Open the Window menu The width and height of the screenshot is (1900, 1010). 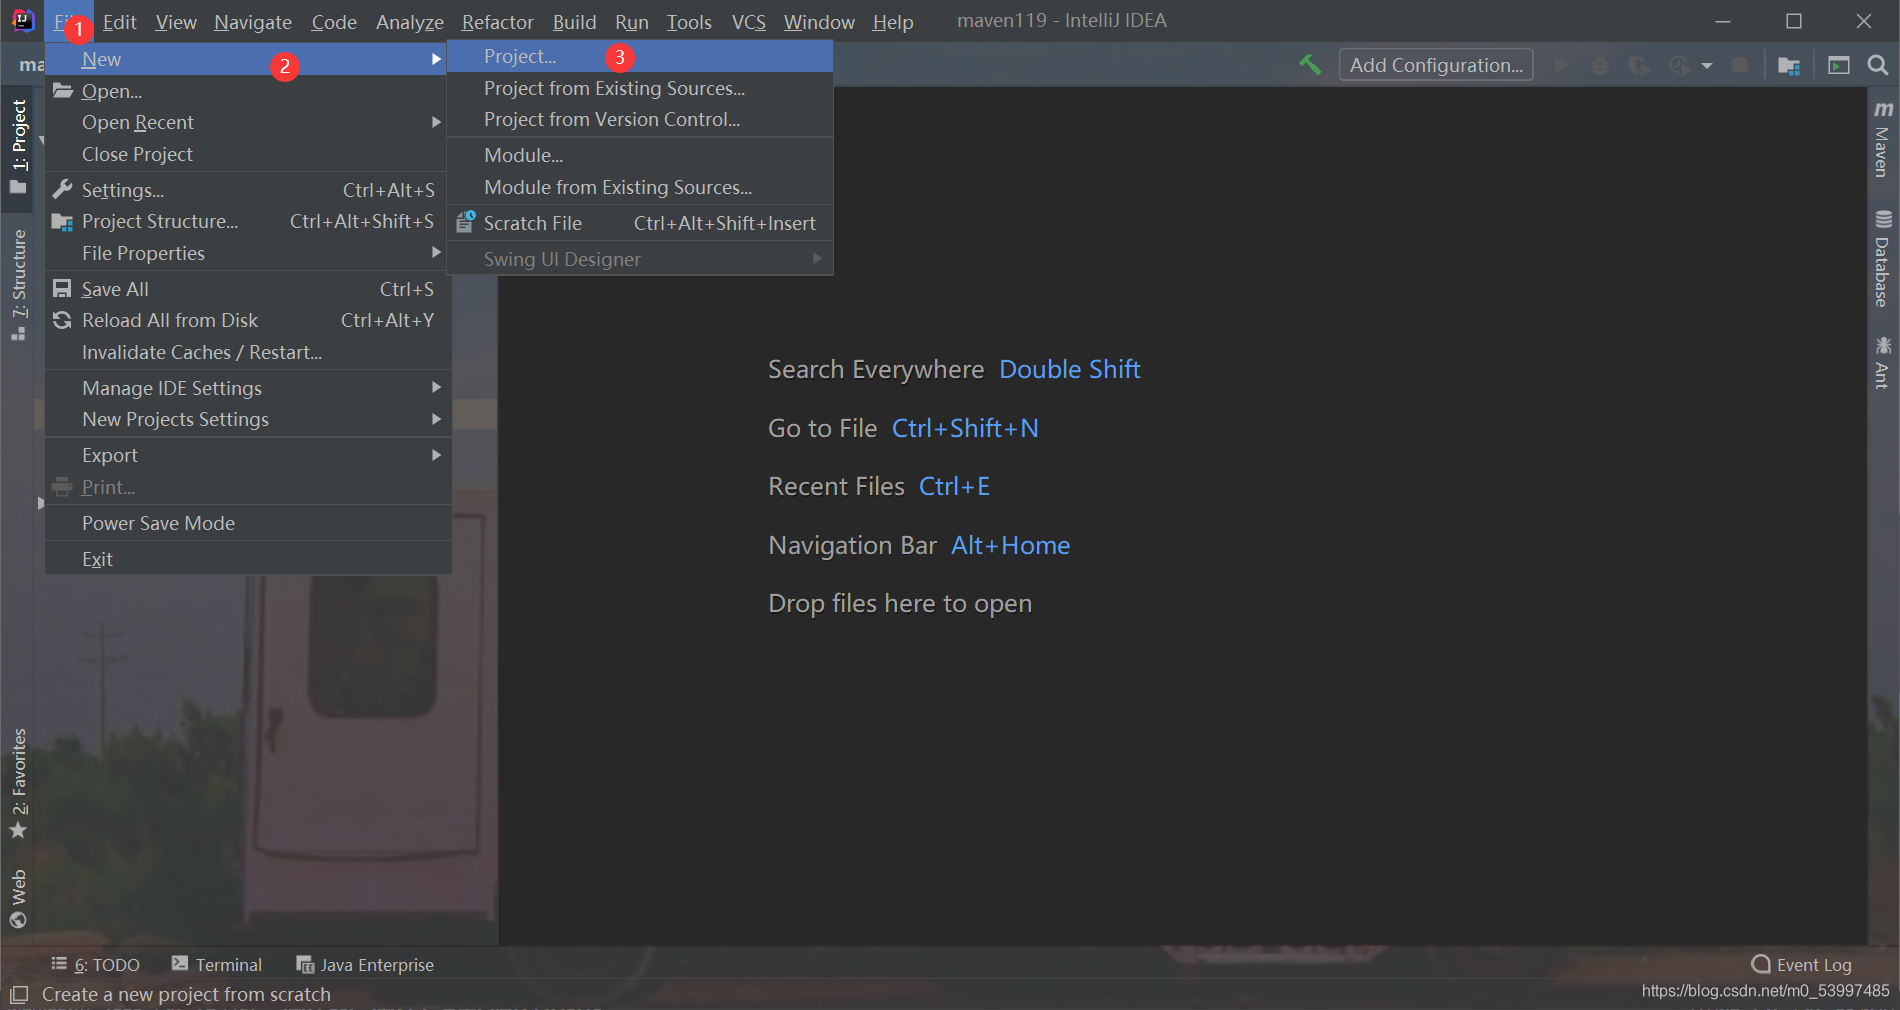click(x=819, y=22)
